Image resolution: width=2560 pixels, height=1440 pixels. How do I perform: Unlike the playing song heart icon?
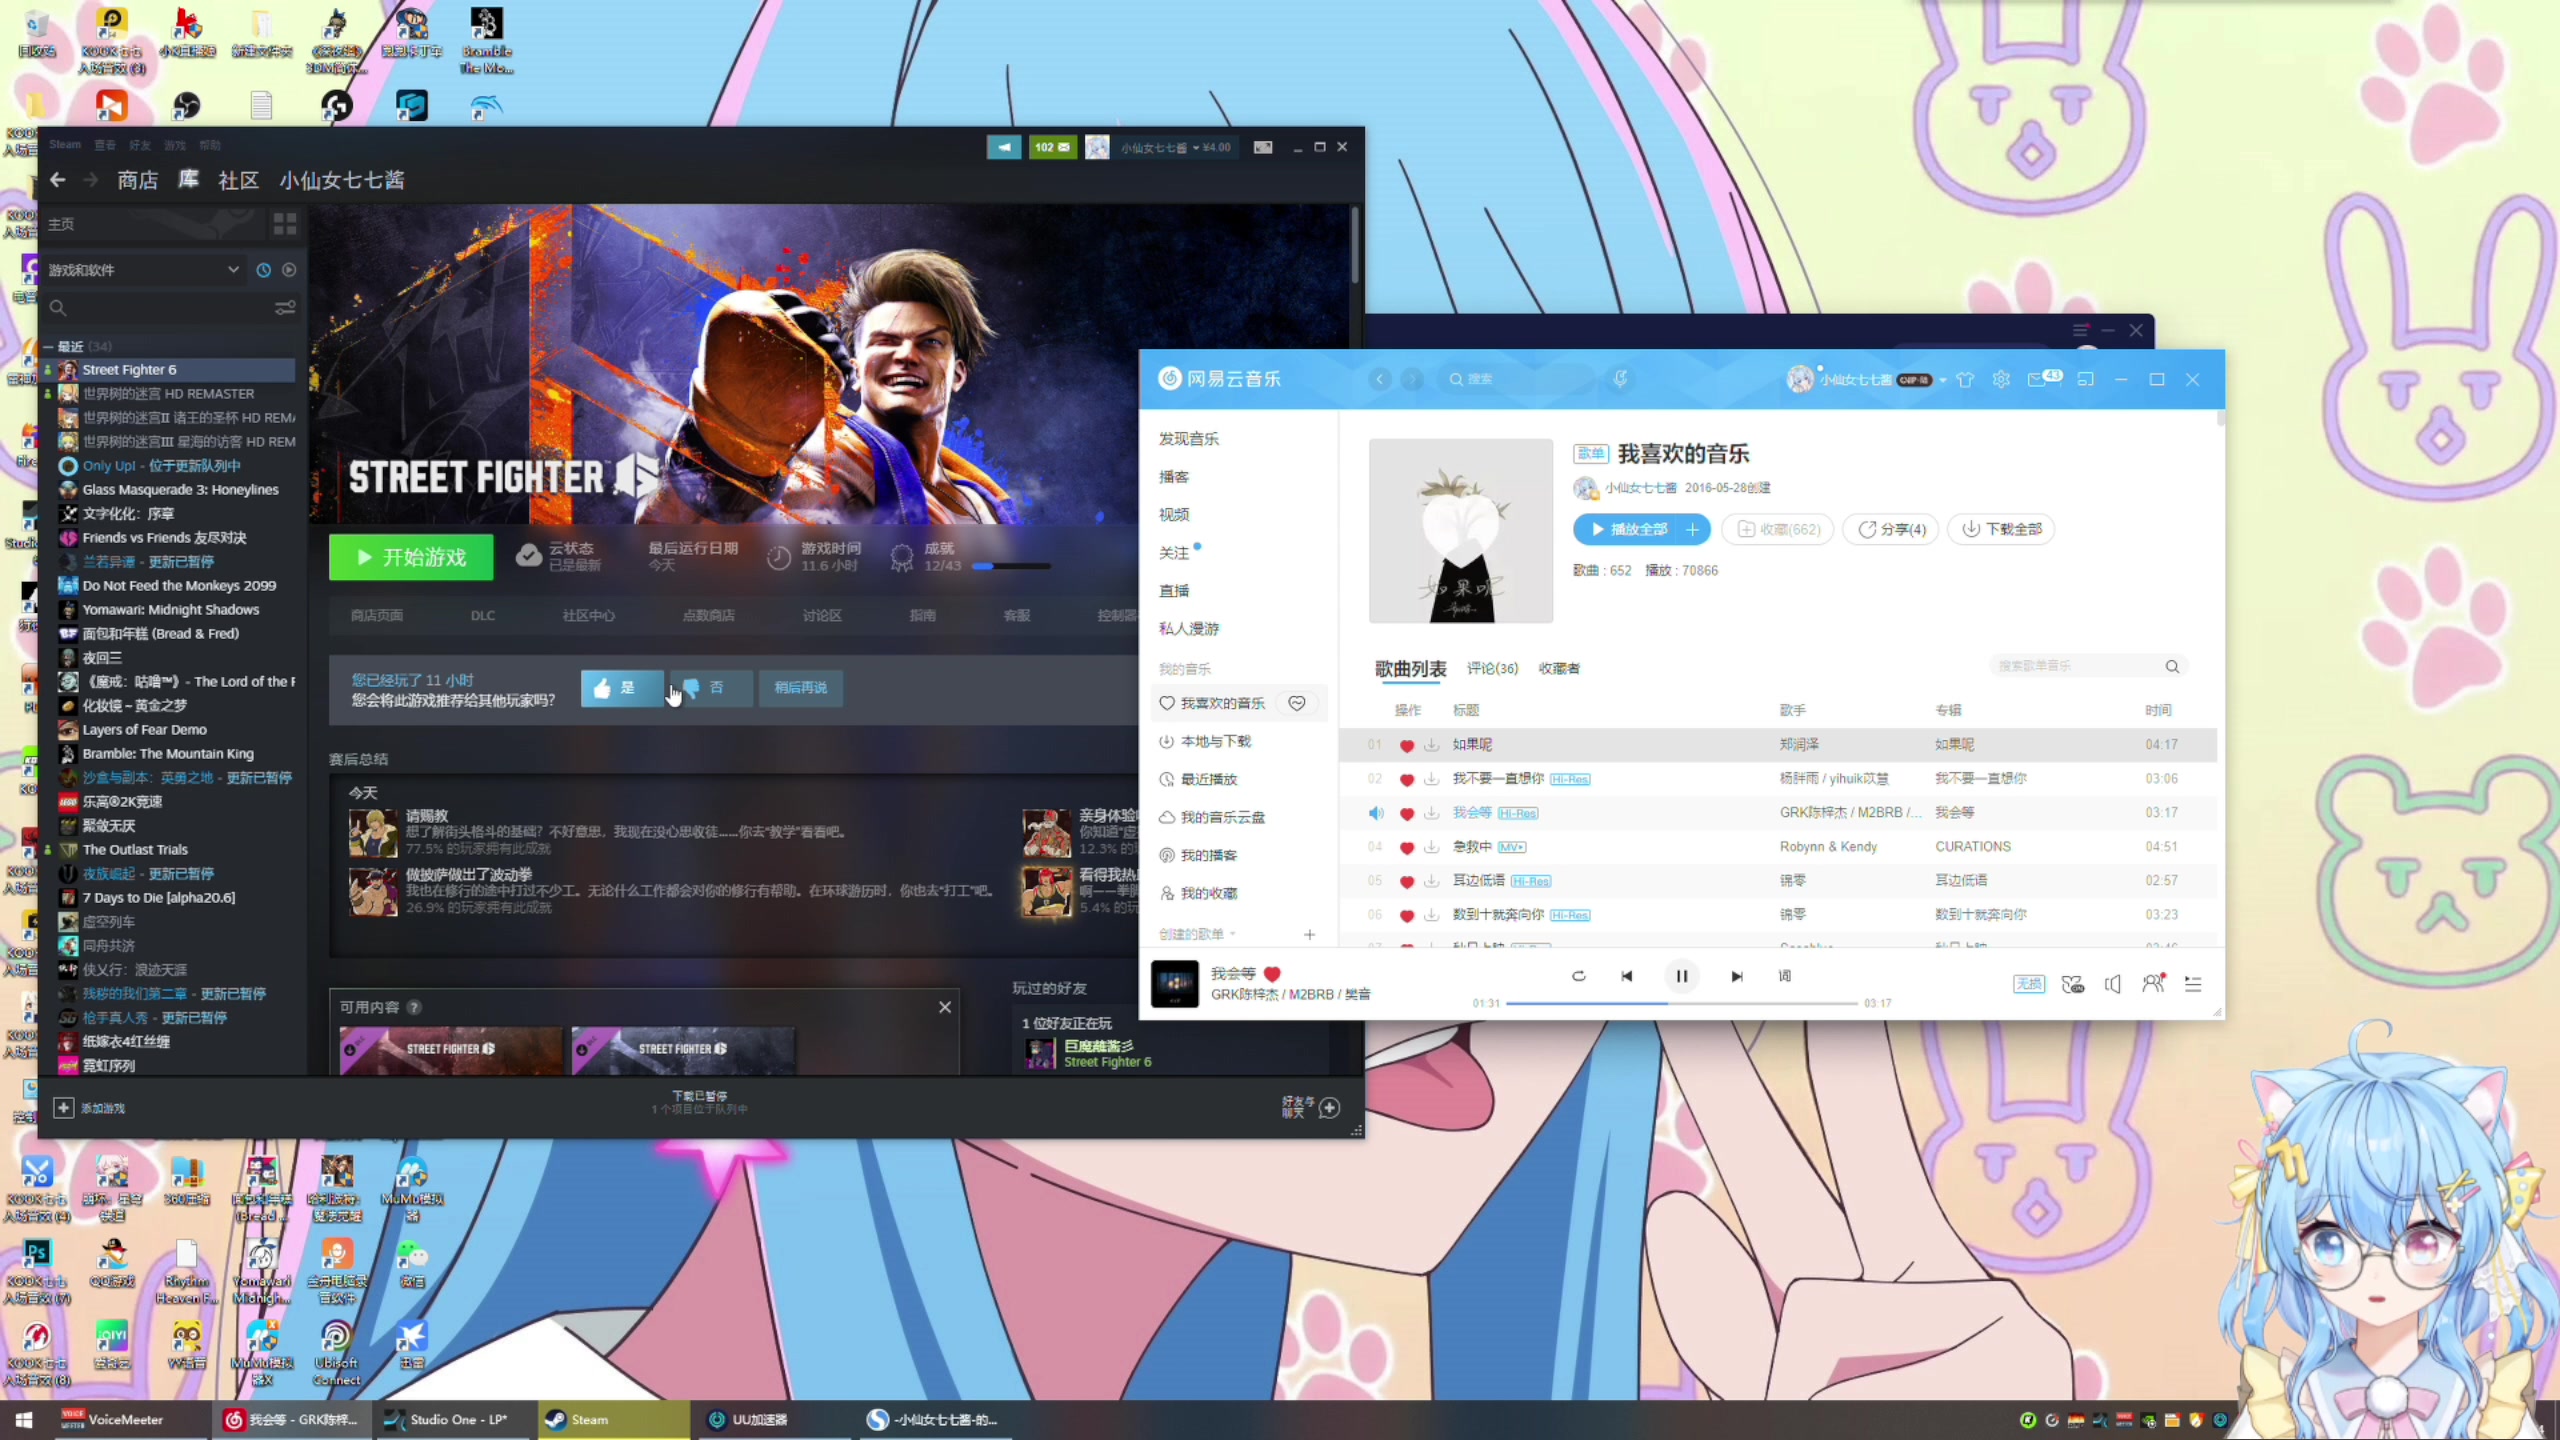[1272, 973]
